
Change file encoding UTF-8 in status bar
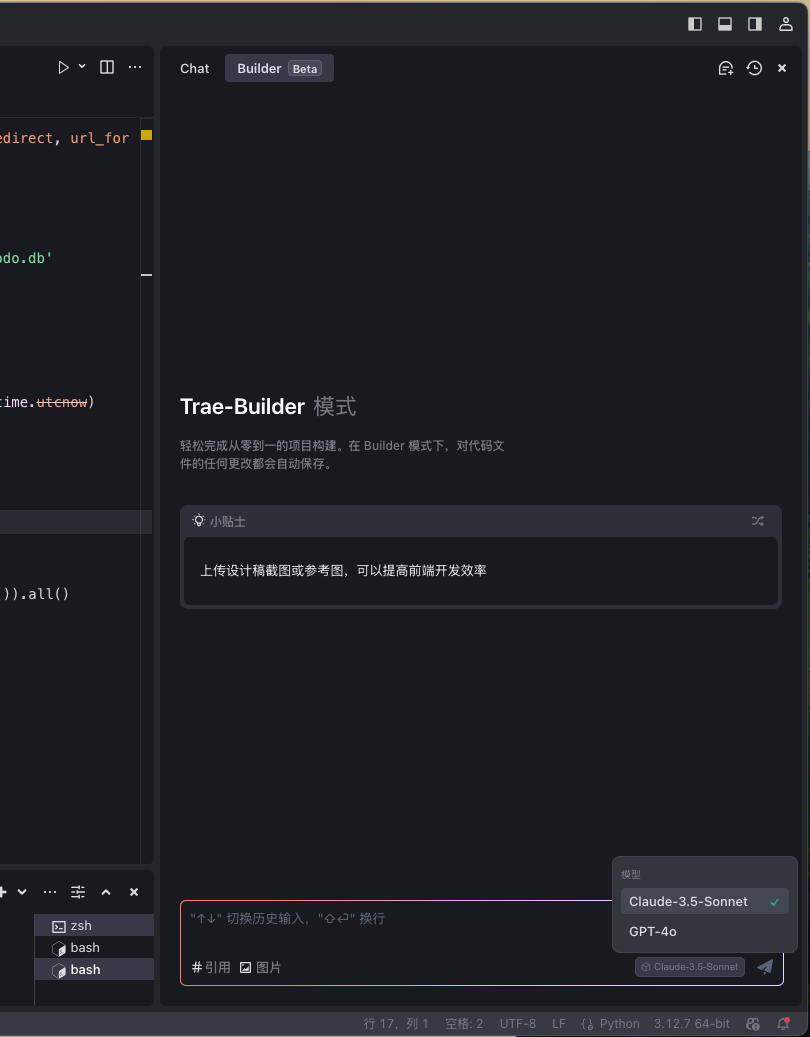(x=518, y=1024)
